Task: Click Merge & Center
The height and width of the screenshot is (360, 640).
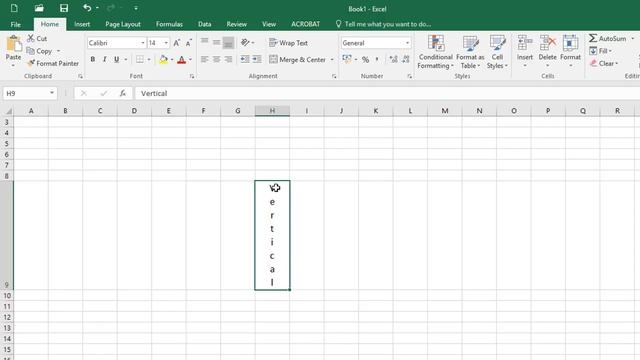Action: [298, 60]
